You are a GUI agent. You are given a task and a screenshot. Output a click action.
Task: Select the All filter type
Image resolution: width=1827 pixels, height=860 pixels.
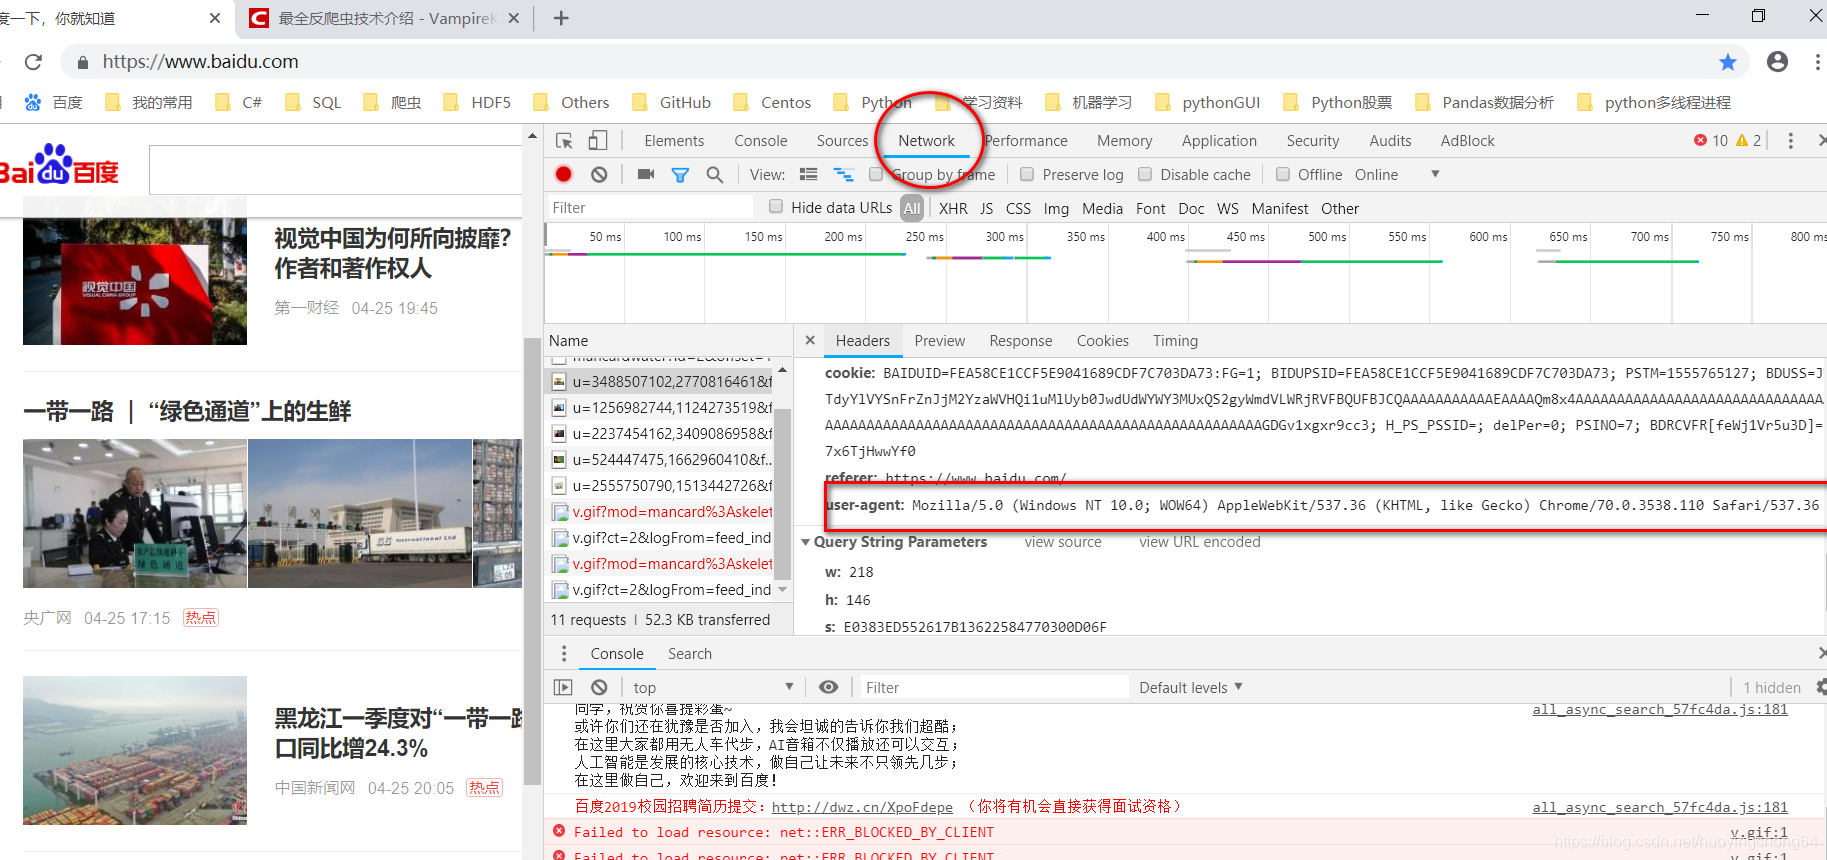[x=912, y=208]
